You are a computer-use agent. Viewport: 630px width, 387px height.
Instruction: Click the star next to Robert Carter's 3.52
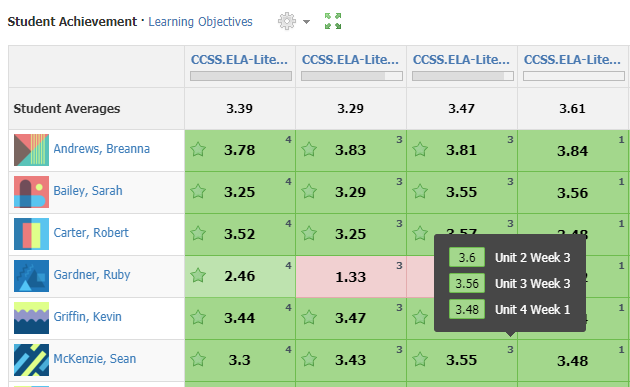pyautogui.click(x=198, y=233)
